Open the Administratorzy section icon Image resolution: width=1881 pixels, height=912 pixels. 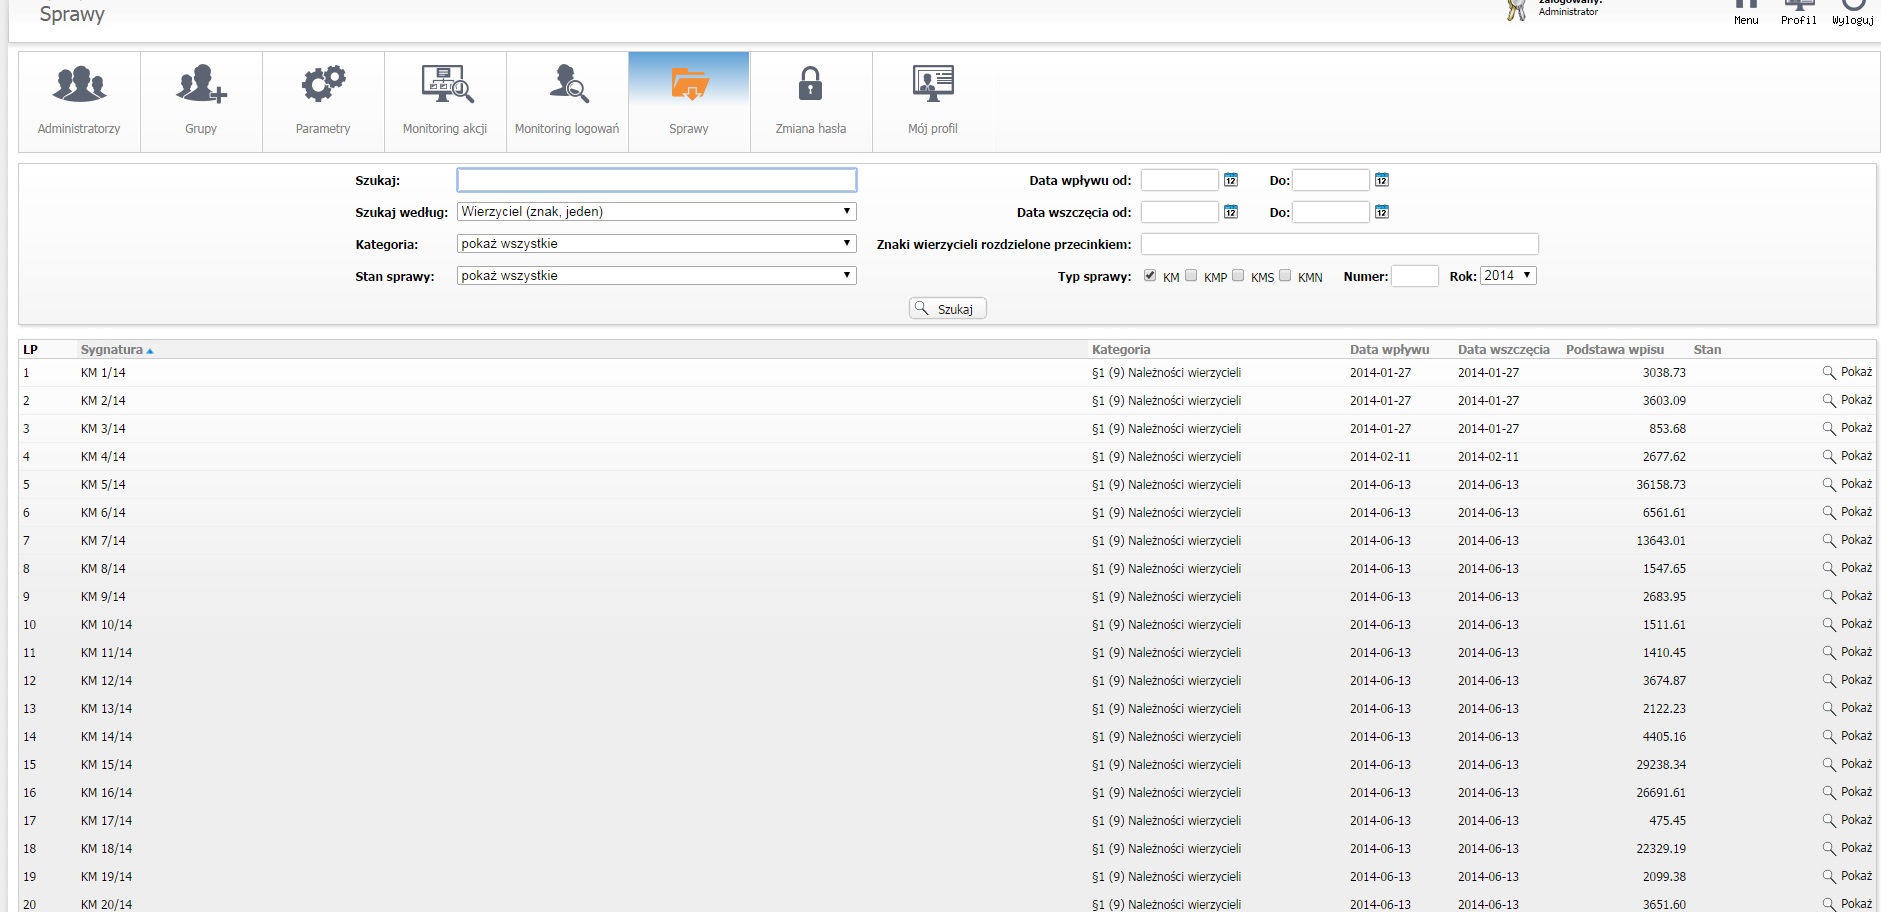click(x=79, y=85)
